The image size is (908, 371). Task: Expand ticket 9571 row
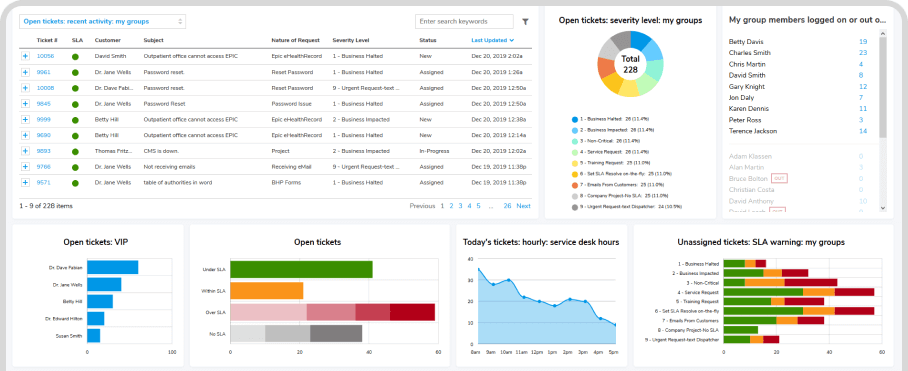[x=25, y=182]
